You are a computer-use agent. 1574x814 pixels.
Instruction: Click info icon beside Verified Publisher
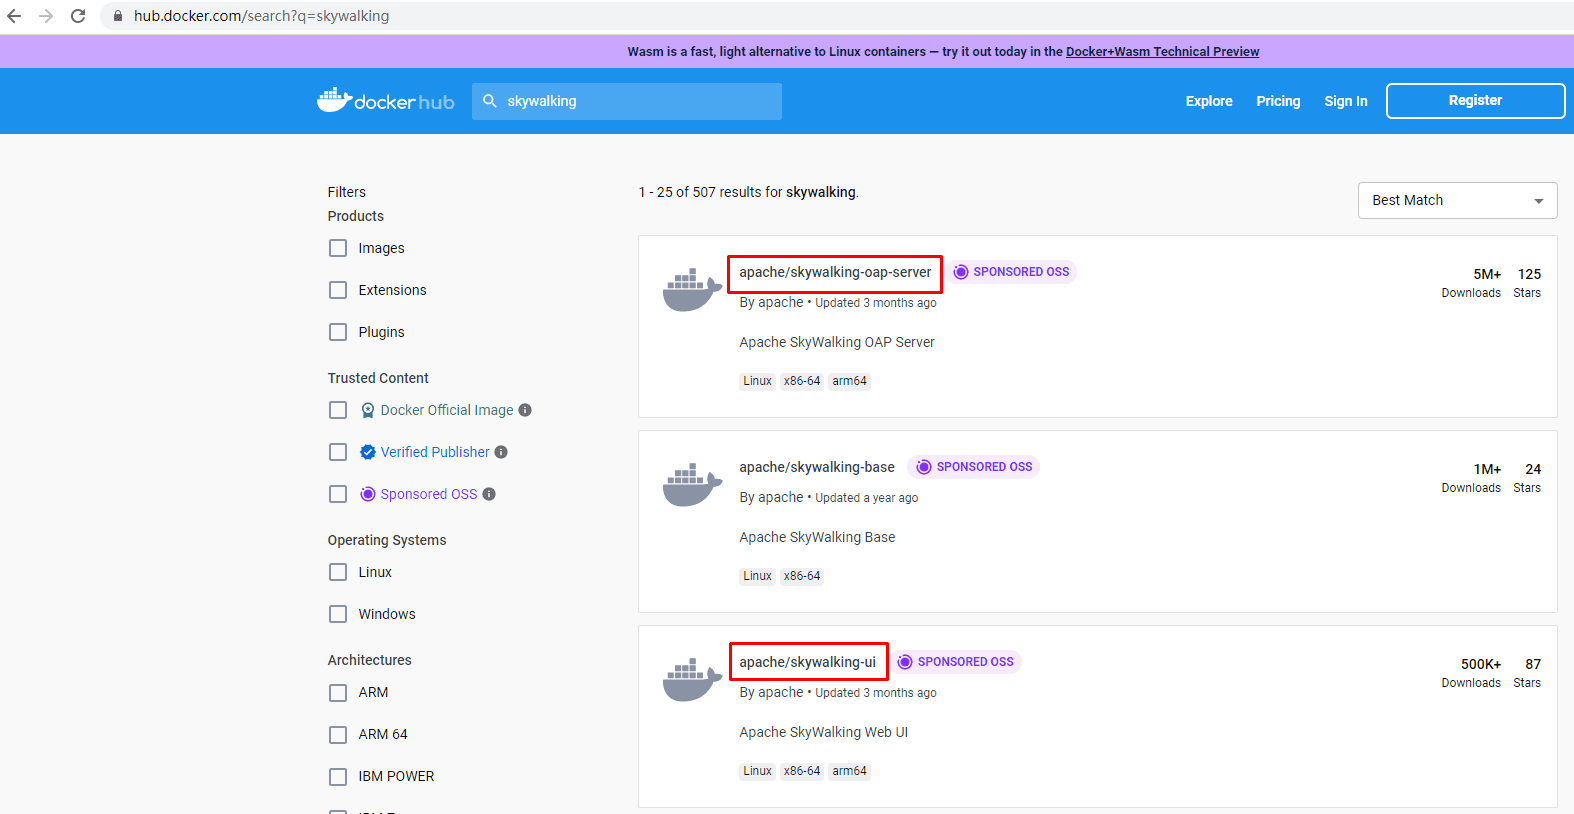(501, 452)
